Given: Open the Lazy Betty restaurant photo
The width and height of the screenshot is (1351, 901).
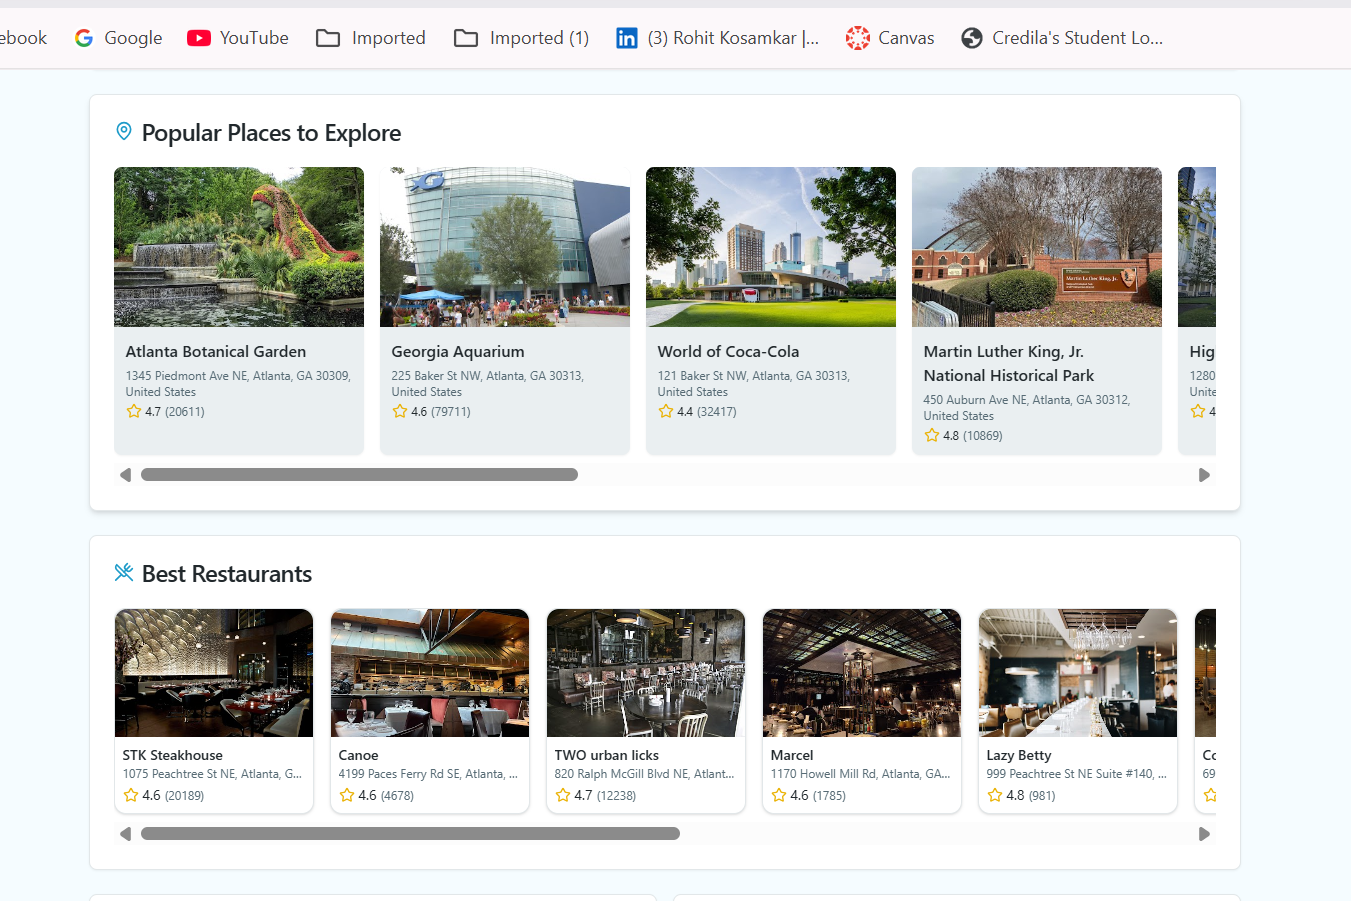Looking at the screenshot, I should coord(1078,673).
